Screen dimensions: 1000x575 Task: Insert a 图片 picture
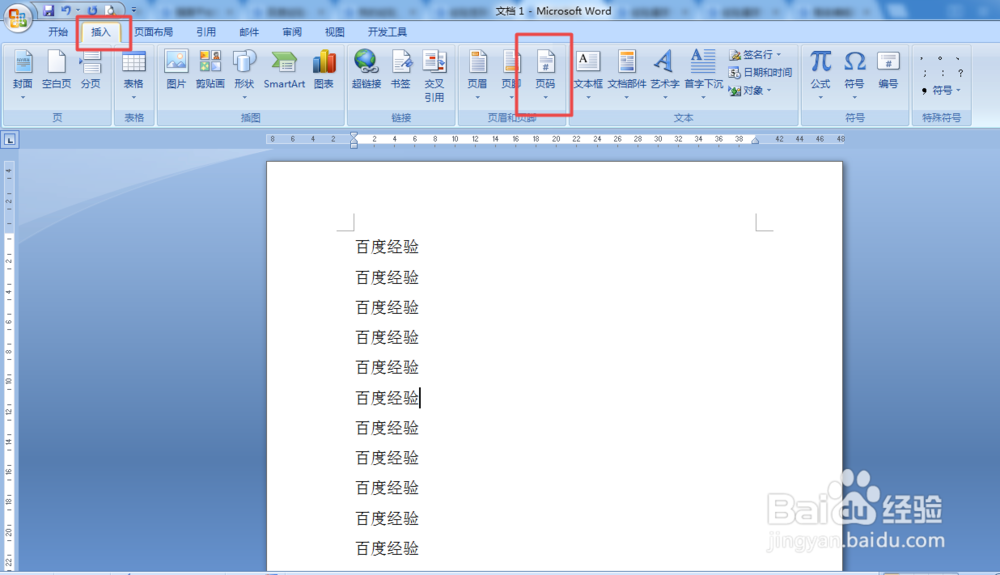[176, 69]
